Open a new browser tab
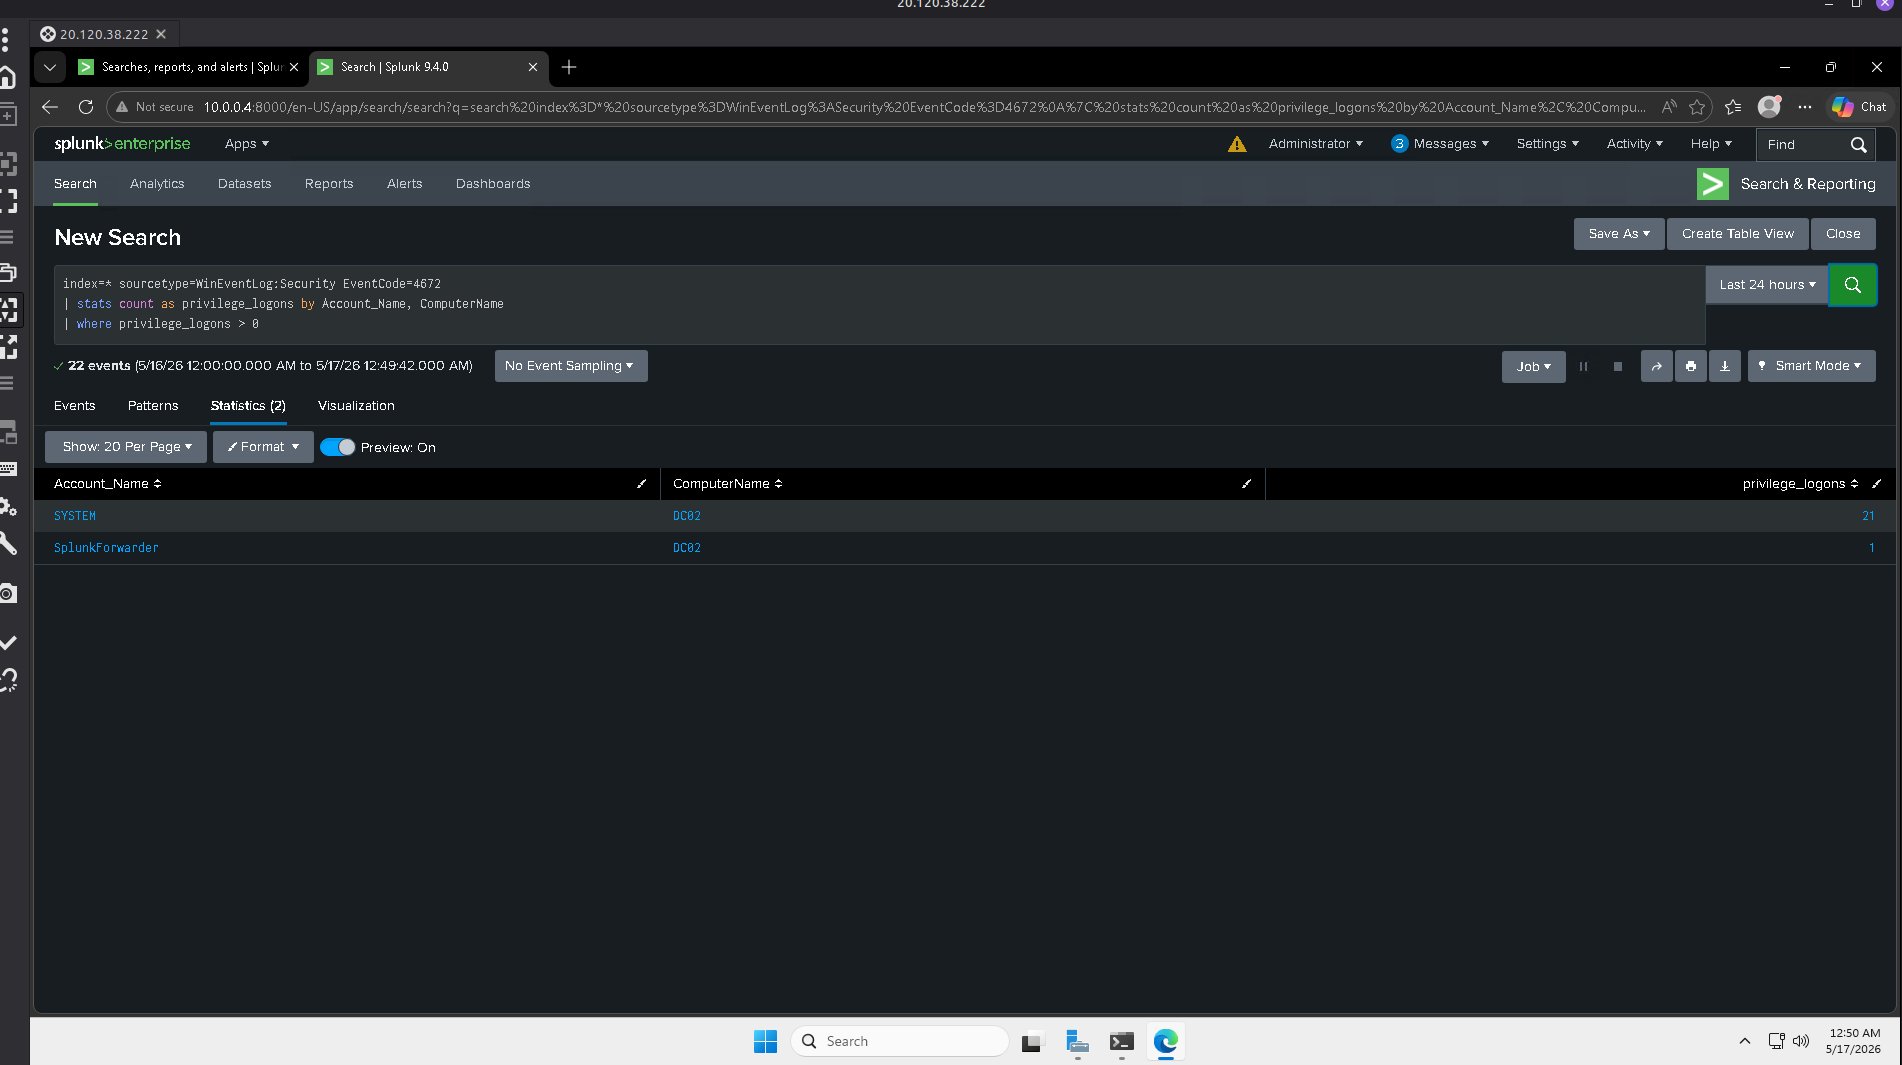The height and width of the screenshot is (1065, 1902). (569, 67)
